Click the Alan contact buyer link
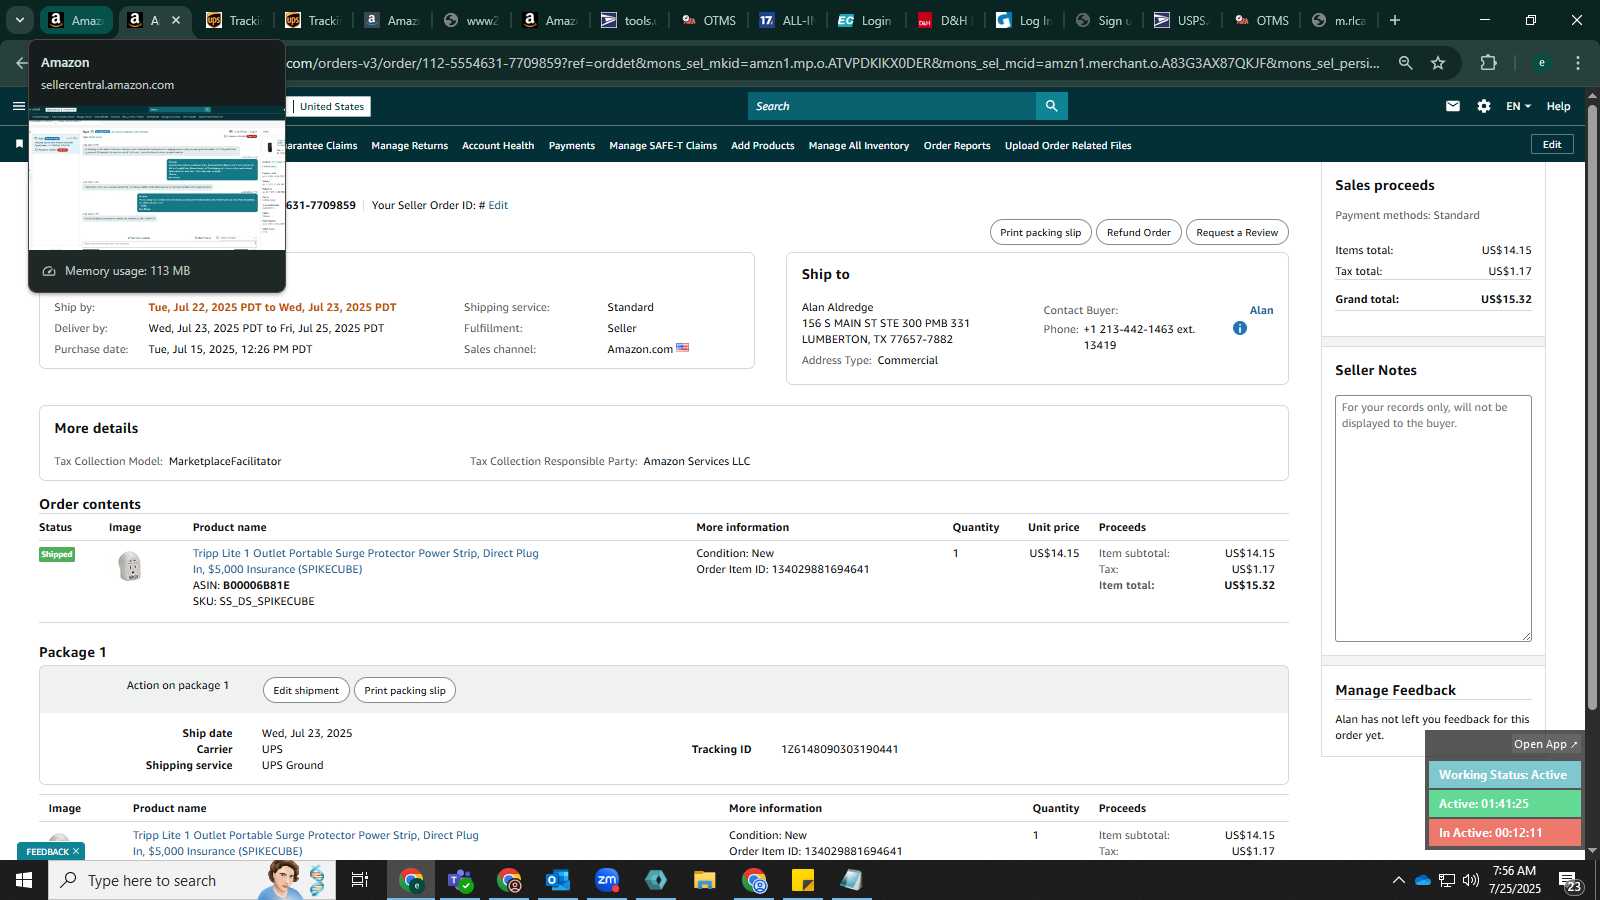Screen dimensions: 1600x900 [x=1262, y=310]
